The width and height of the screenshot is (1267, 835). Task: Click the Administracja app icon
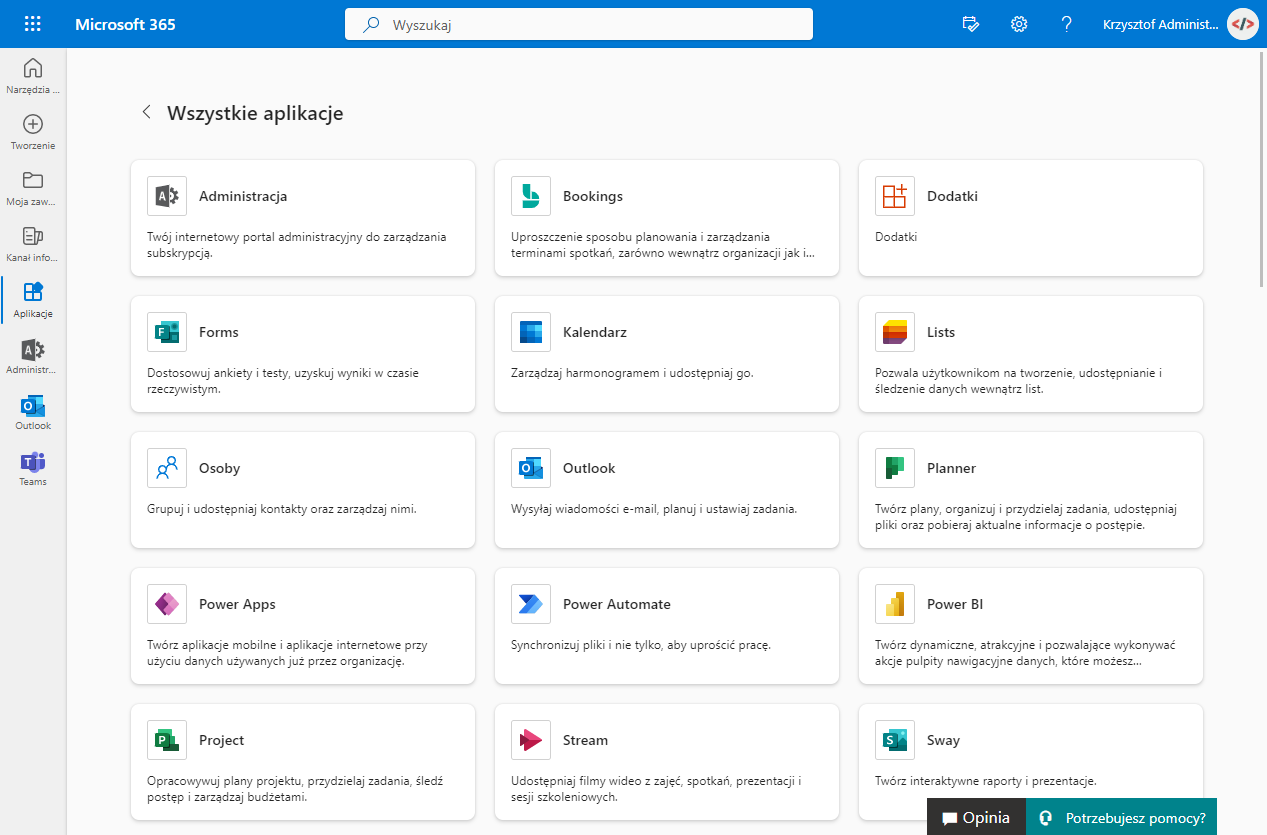167,196
